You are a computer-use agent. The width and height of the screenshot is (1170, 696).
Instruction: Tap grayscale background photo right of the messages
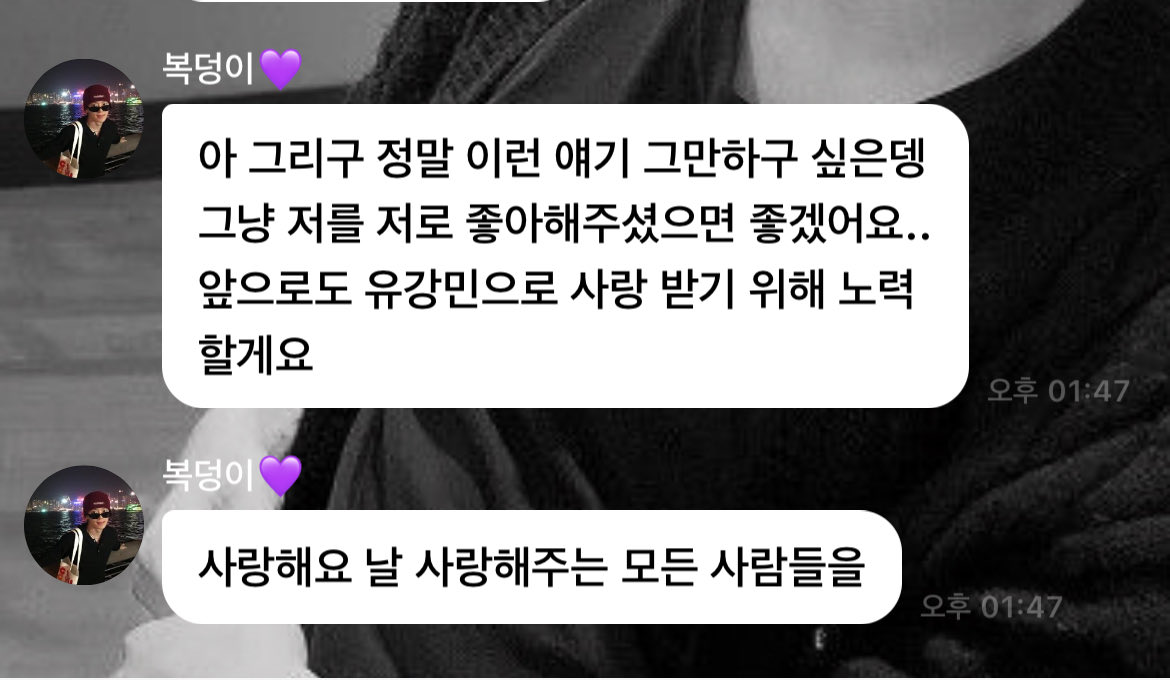[1067, 224]
